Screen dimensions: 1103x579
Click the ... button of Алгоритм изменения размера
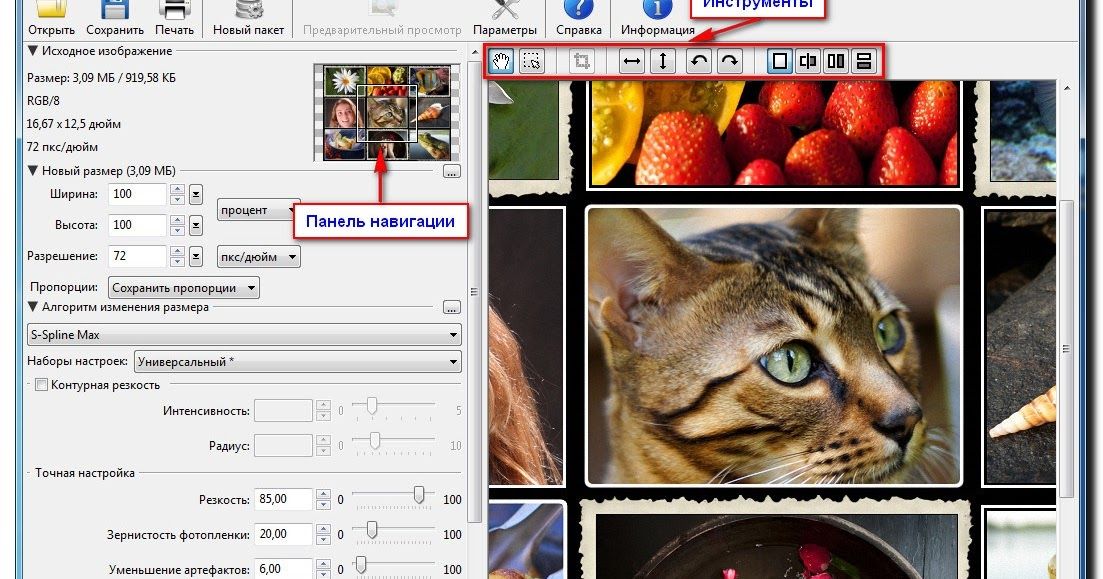pyautogui.click(x=452, y=307)
